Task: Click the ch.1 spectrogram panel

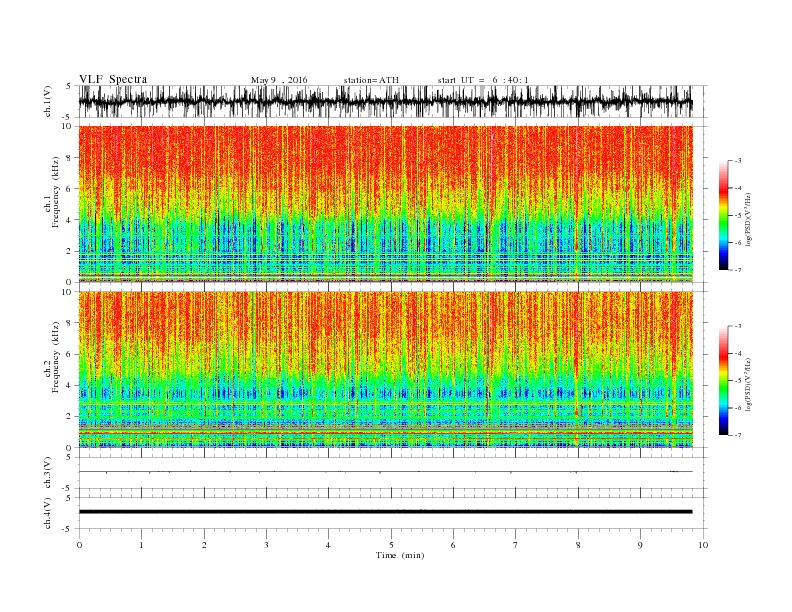Action: (x=385, y=204)
